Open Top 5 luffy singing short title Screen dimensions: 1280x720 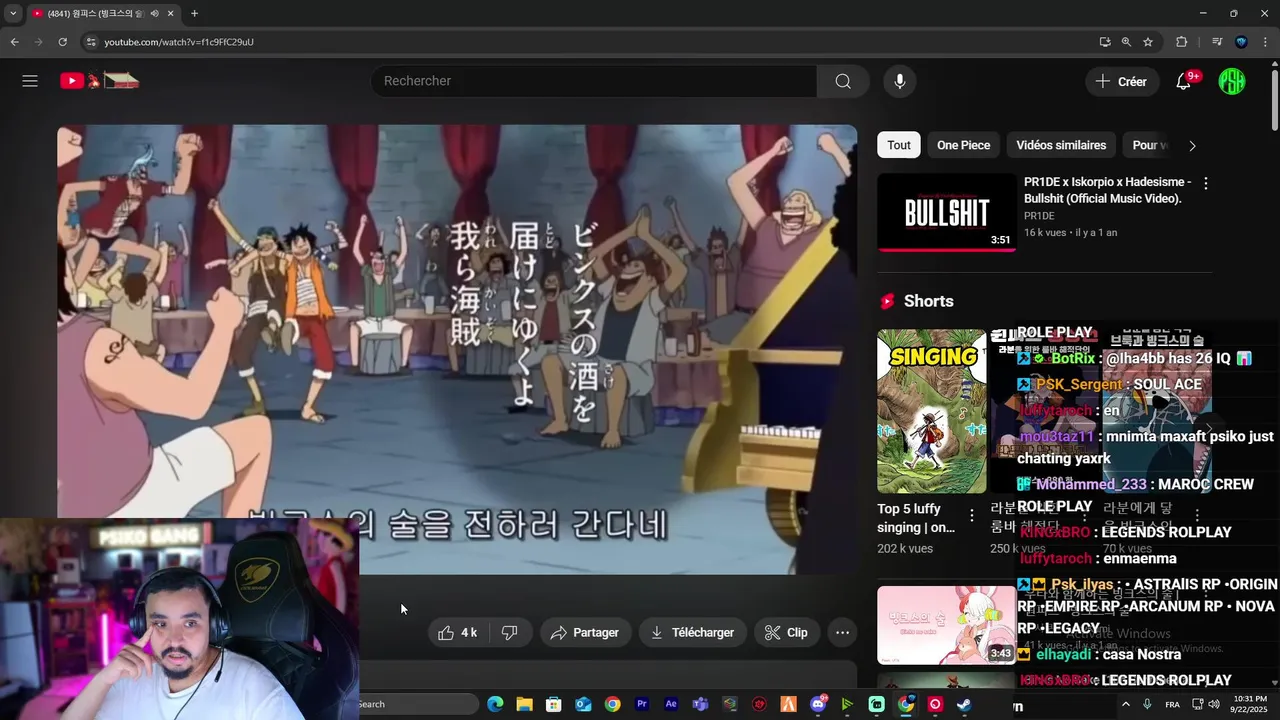[x=916, y=518]
